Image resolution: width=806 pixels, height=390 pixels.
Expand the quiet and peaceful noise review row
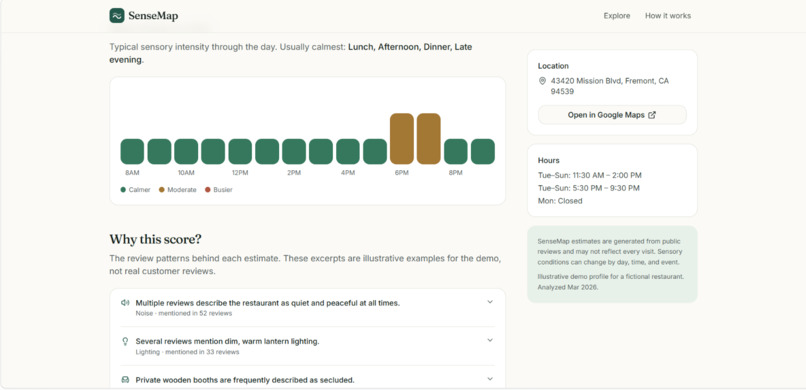point(307,307)
